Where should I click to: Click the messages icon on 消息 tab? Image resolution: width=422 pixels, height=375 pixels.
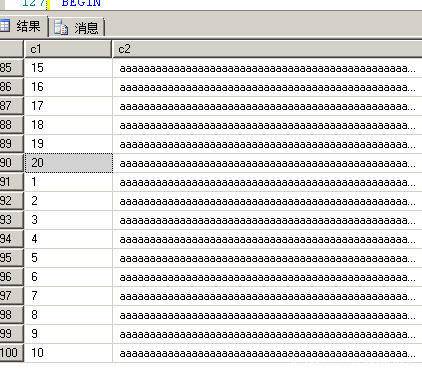point(61,27)
